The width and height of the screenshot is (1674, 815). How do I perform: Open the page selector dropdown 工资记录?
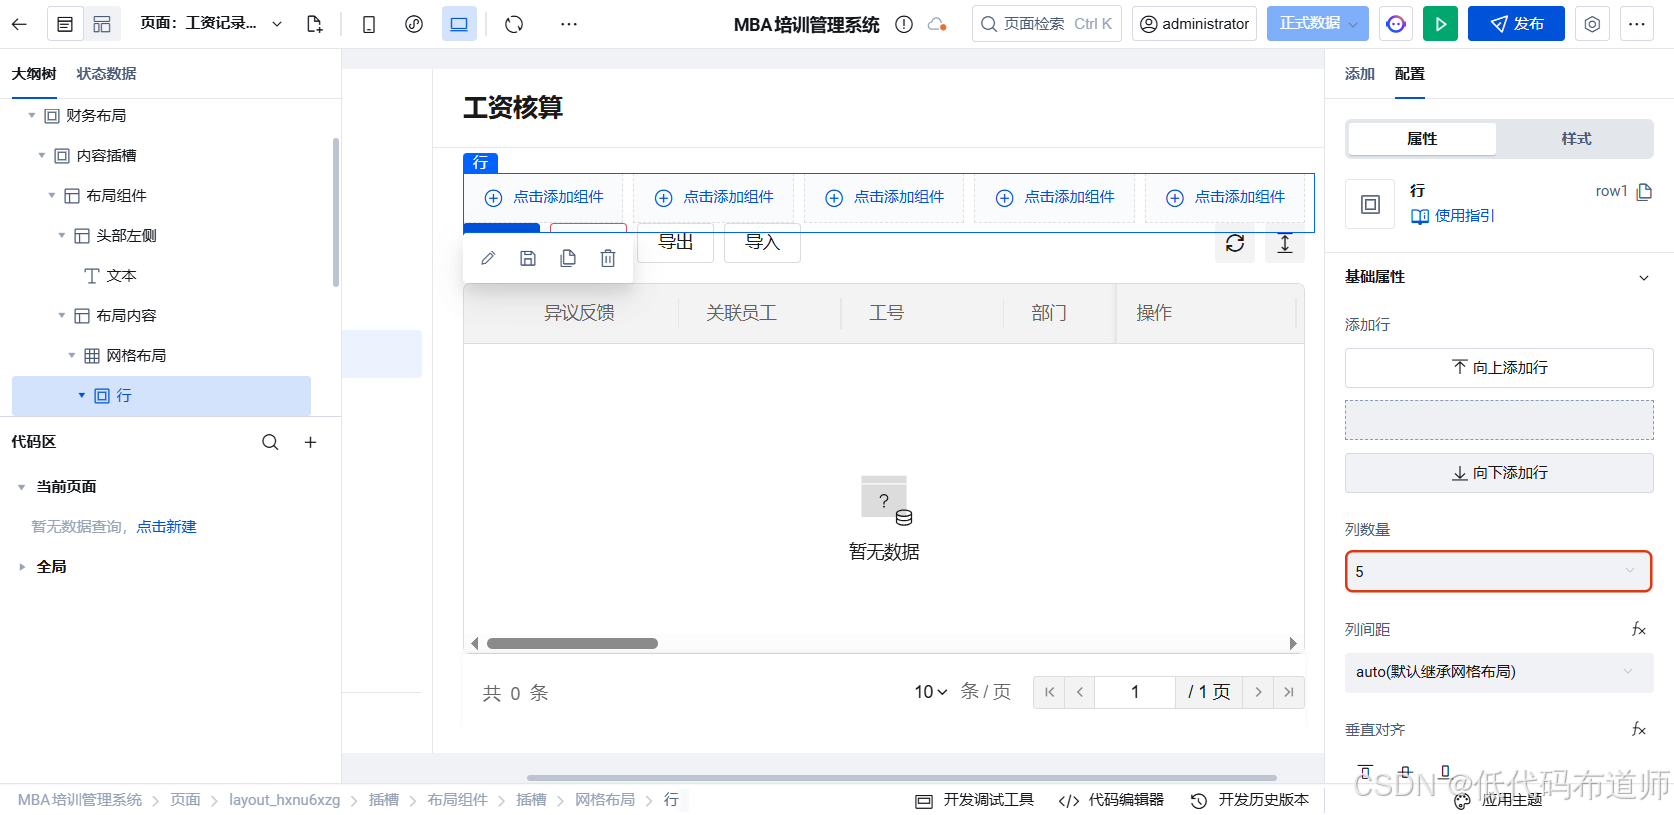point(211,23)
